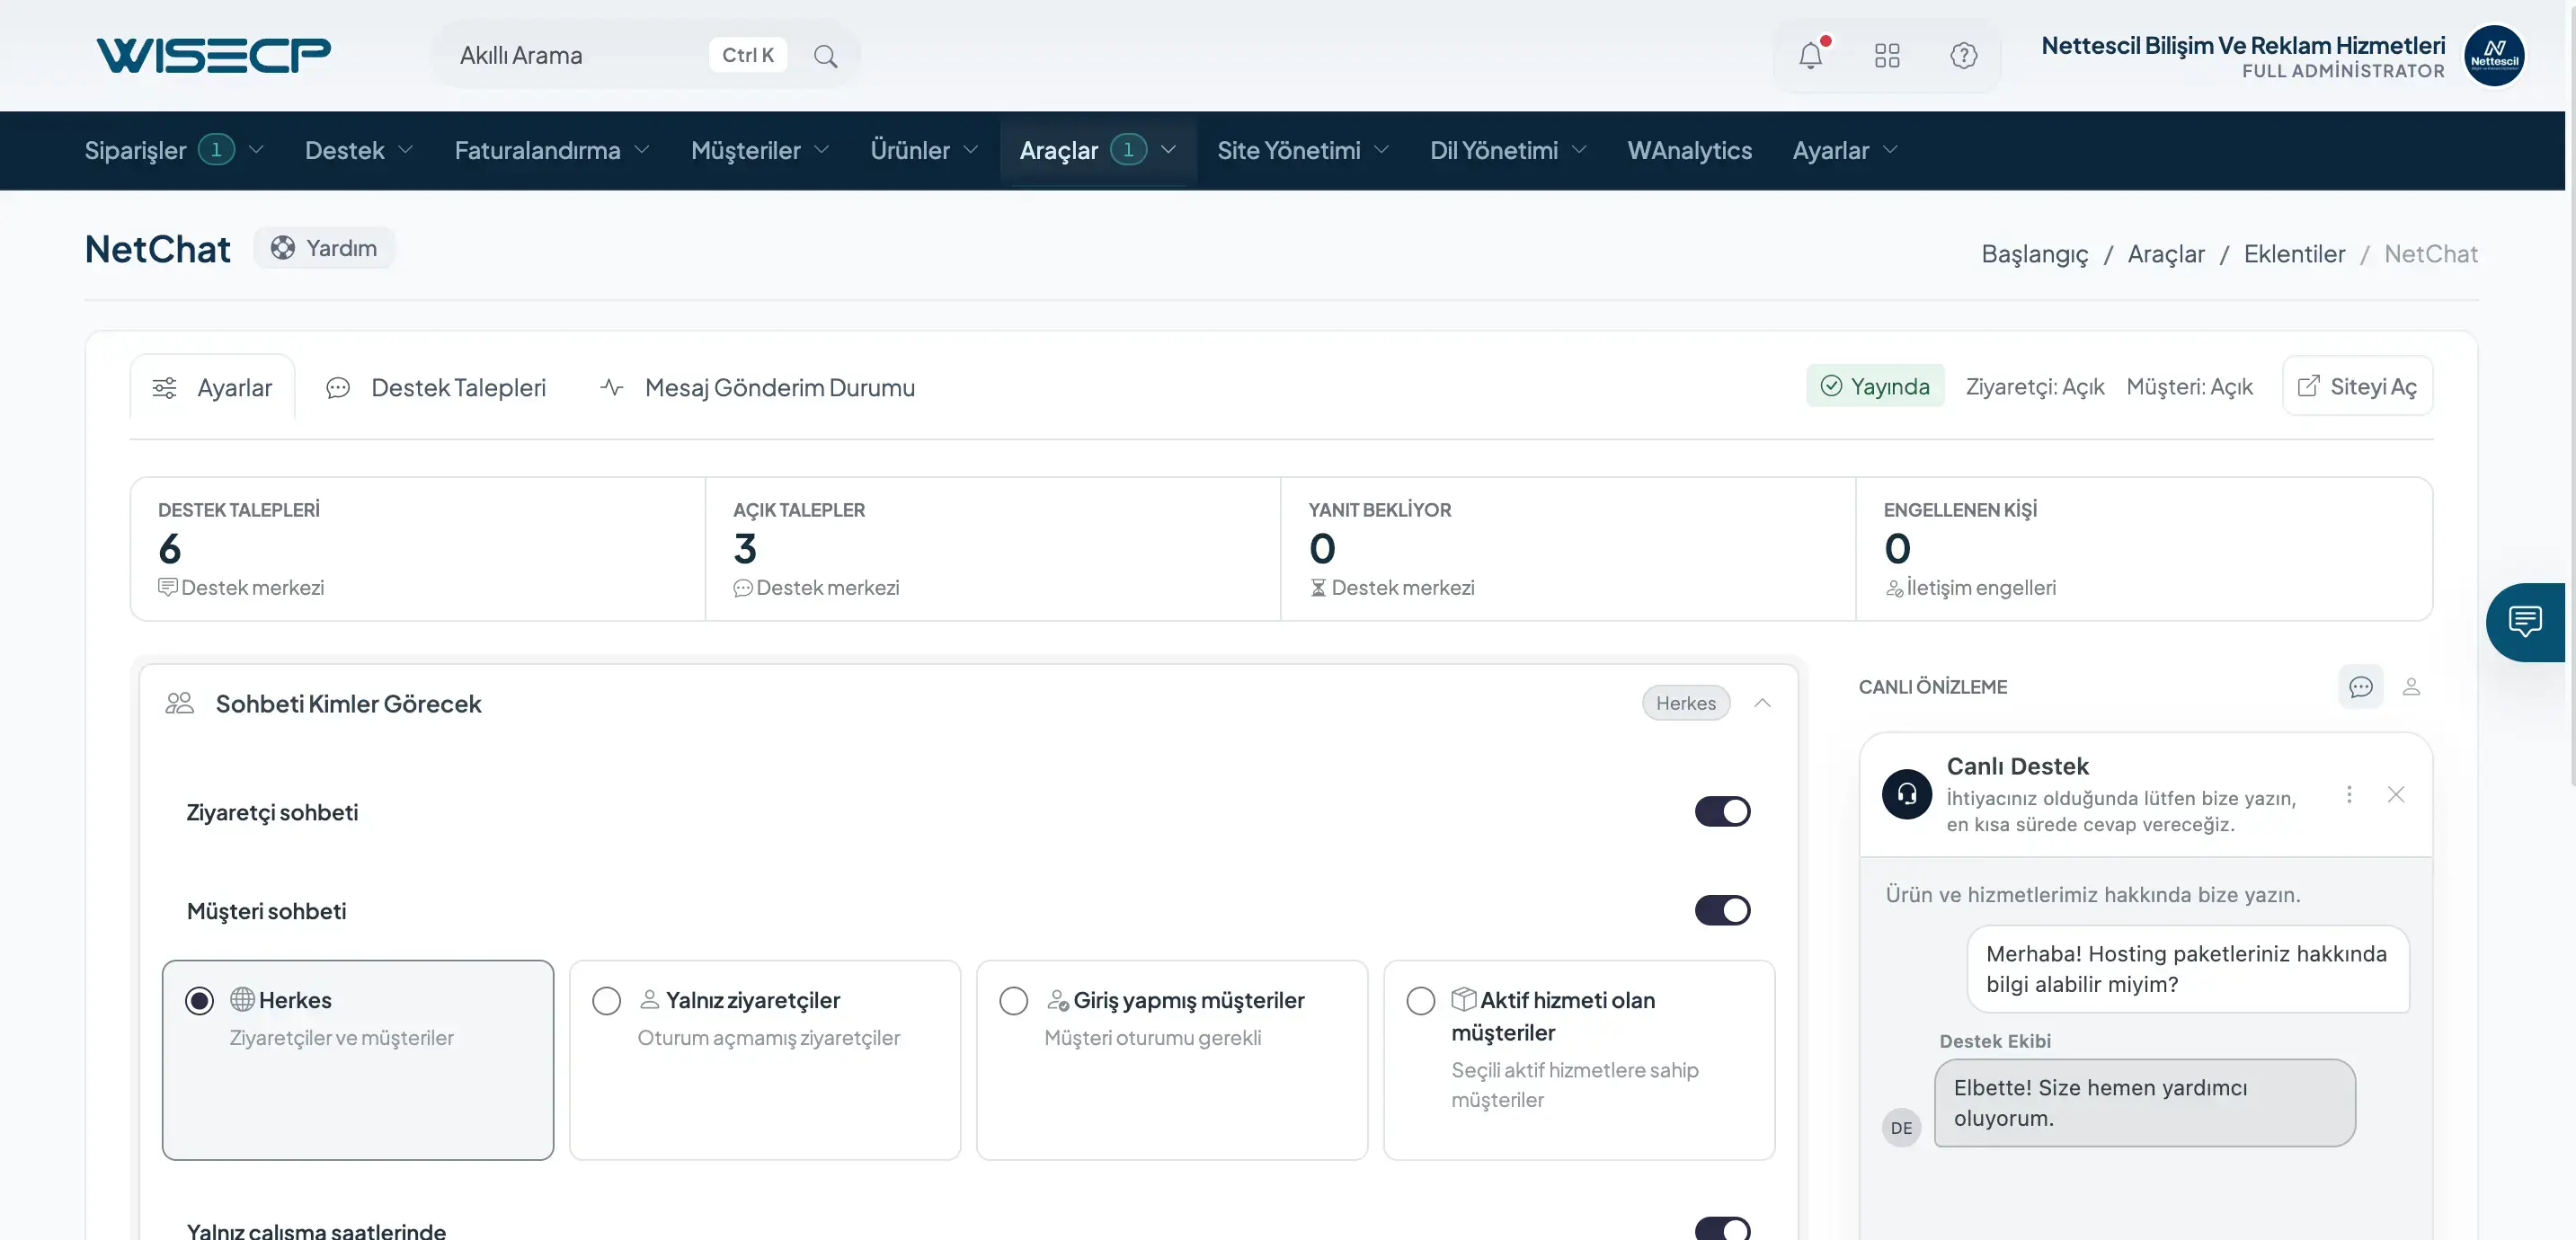
Task: Expand the Ayarlar navigation menu
Action: [1844, 150]
